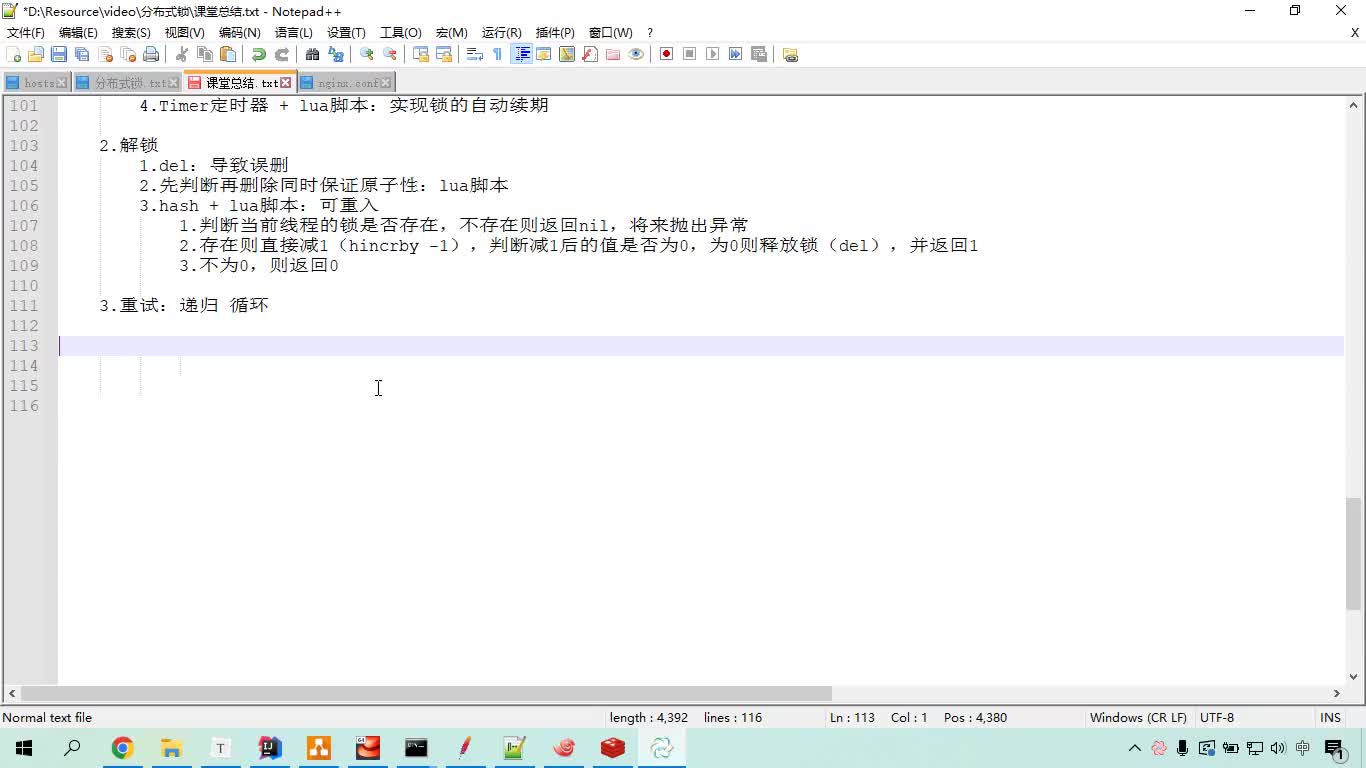Create a new file with toolbar icon

tap(14, 54)
